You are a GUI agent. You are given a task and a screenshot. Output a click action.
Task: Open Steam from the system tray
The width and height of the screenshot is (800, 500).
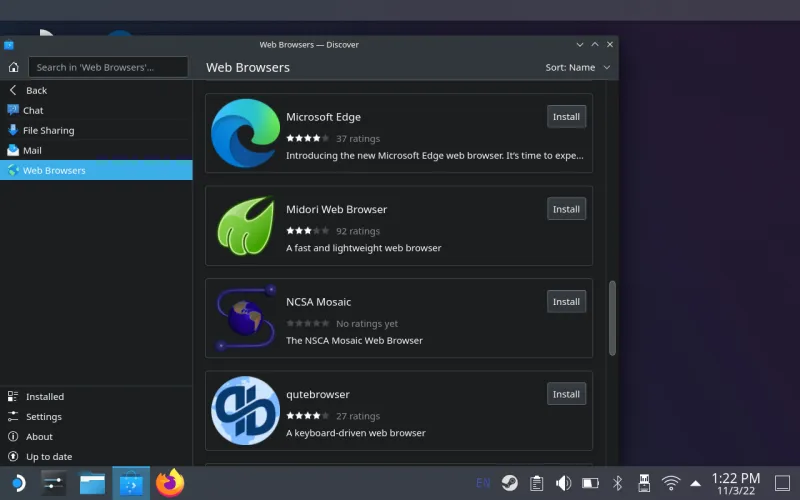coord(510,483)
